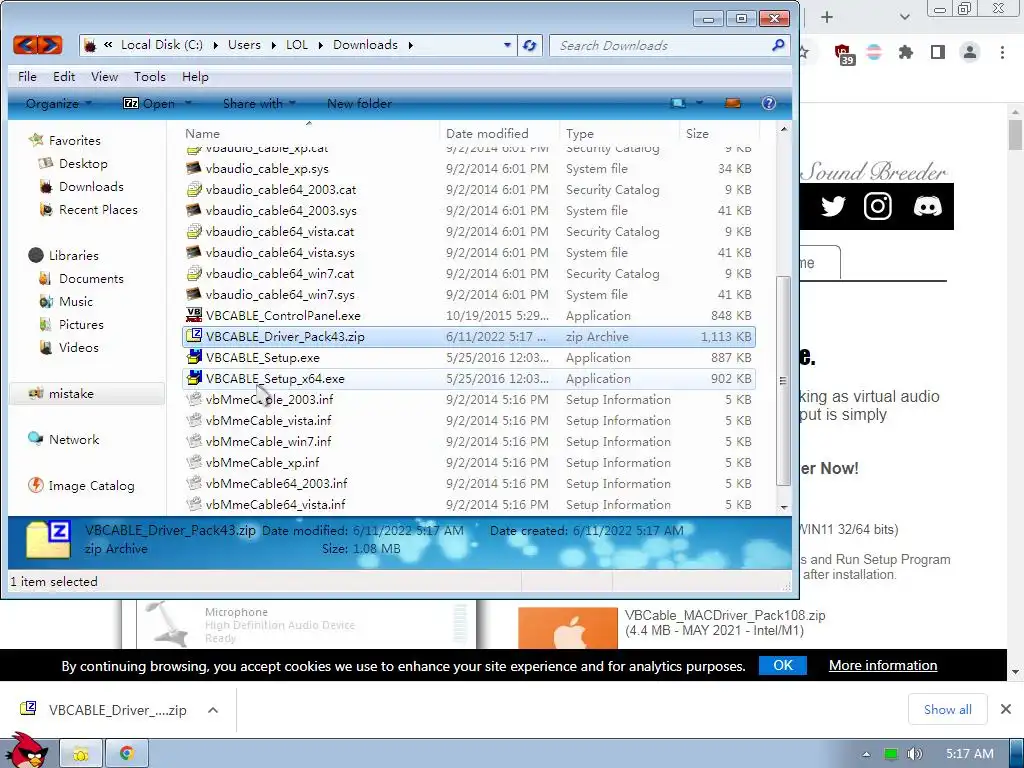Select vbaudio_cable_xp.sys file

tap(266, 168)
